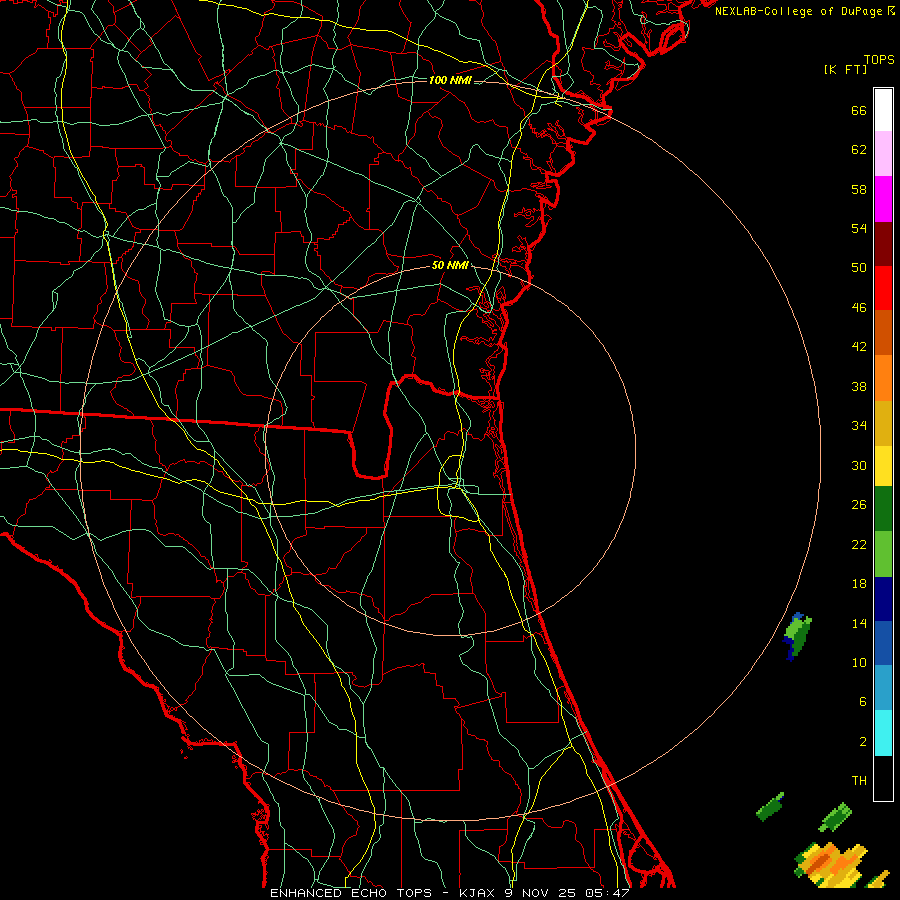Click the dark orange 42-46 kft legend swatch
This screenshot has width=900, height=900.
(x=883, y=332)
